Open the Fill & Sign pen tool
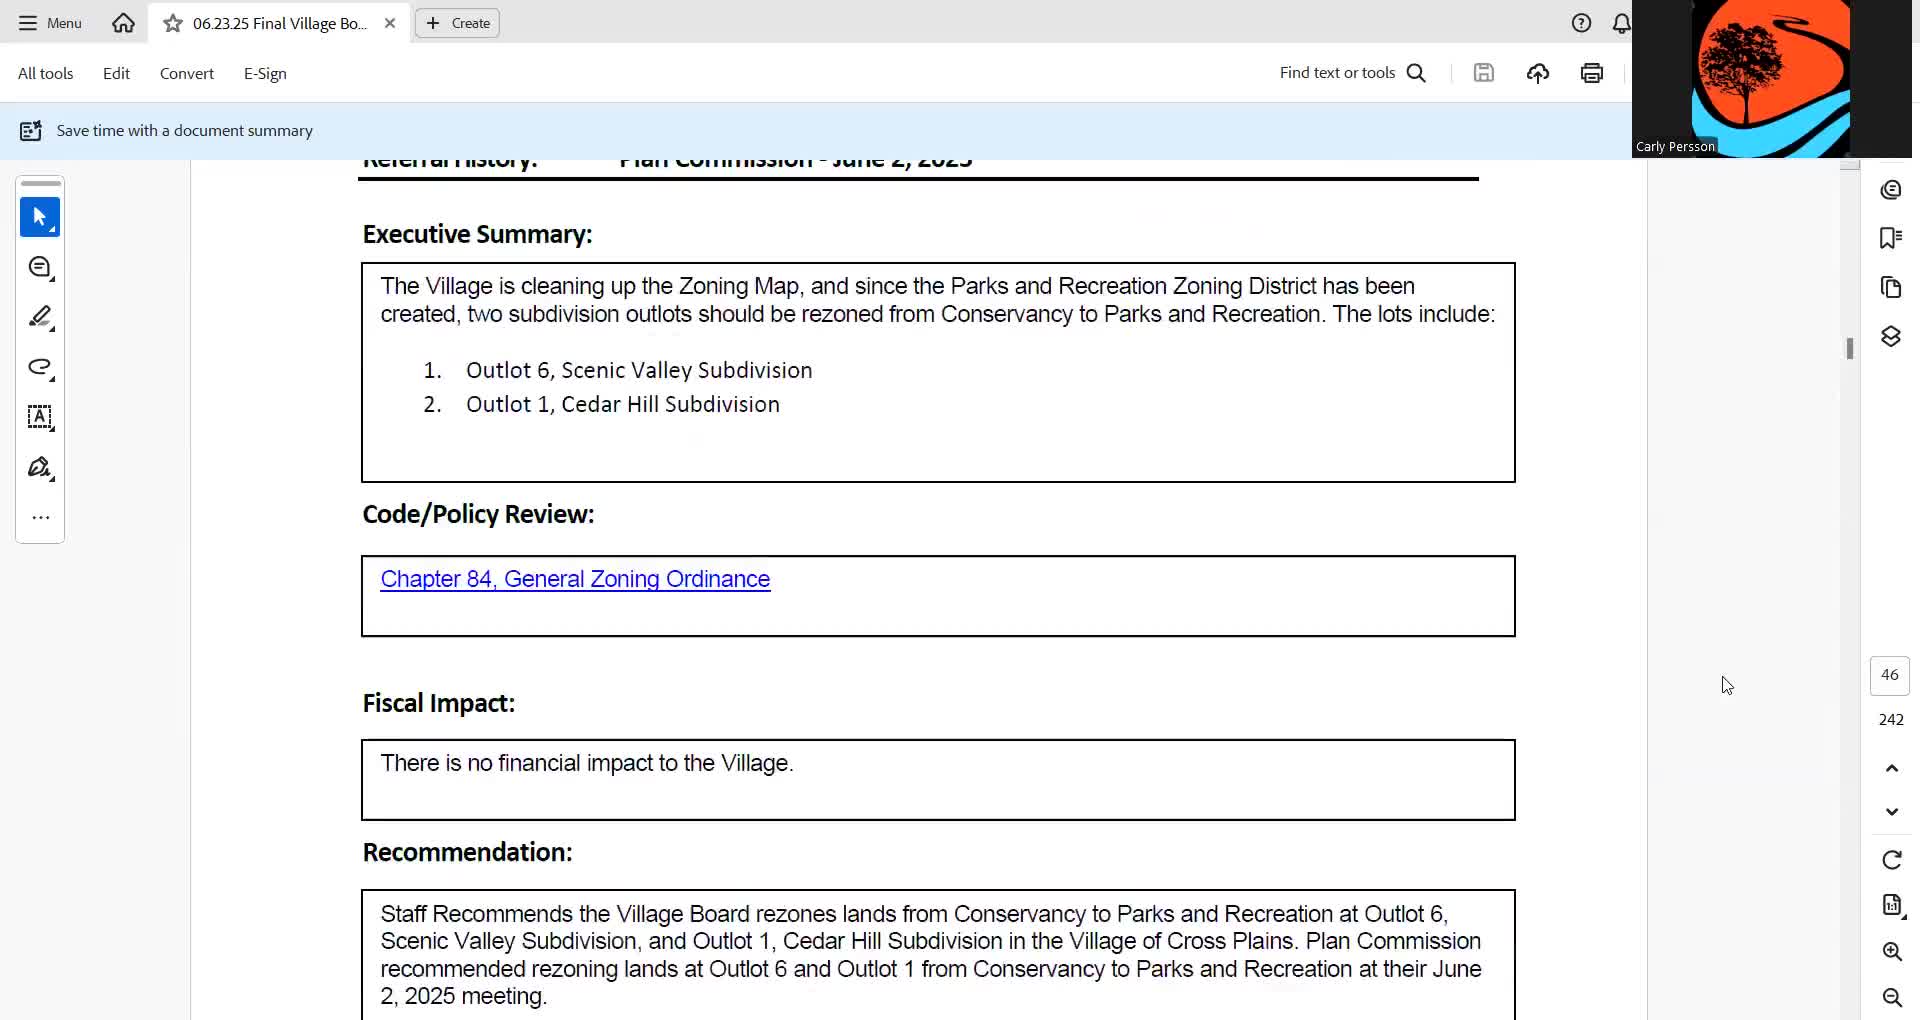Image resolution: width=1920 pixels, height=1020 pixels. [x=40, y=468]
